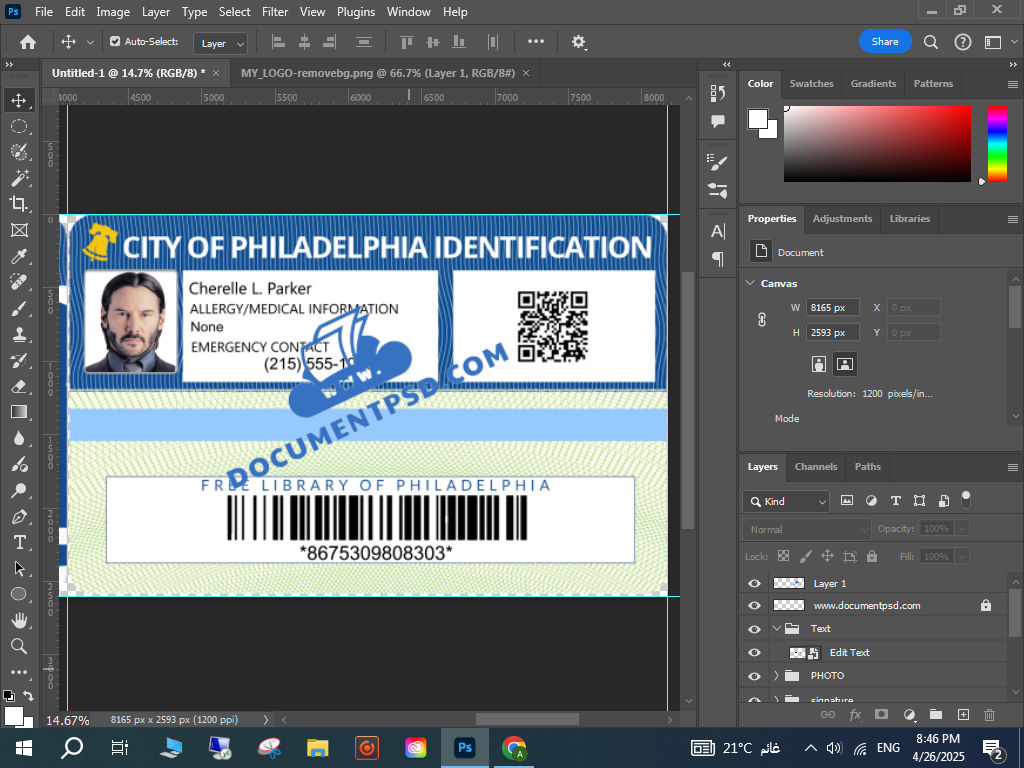The image size is (1024, 768).
Task: Switch to MY_LOGO-removebg.png document tab
Action: [377, 73]
